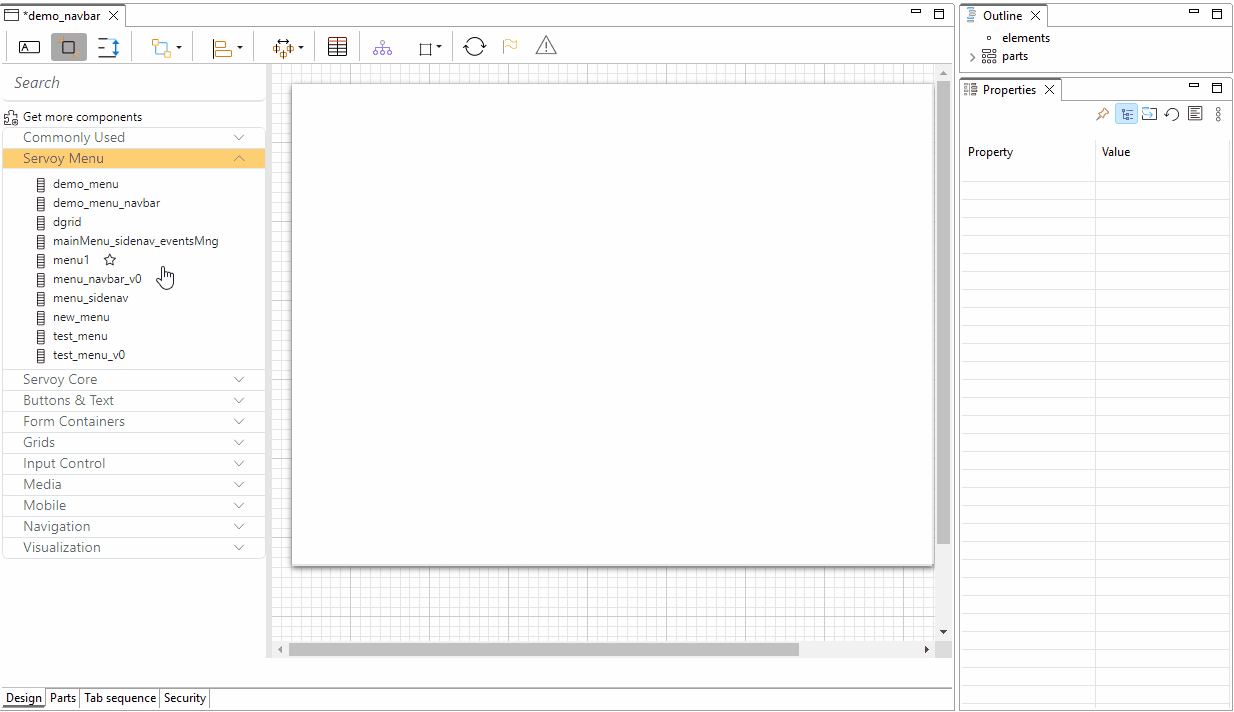Expand the Mobile category
This screenshot has height=712, width=1234.
point(134,505)
